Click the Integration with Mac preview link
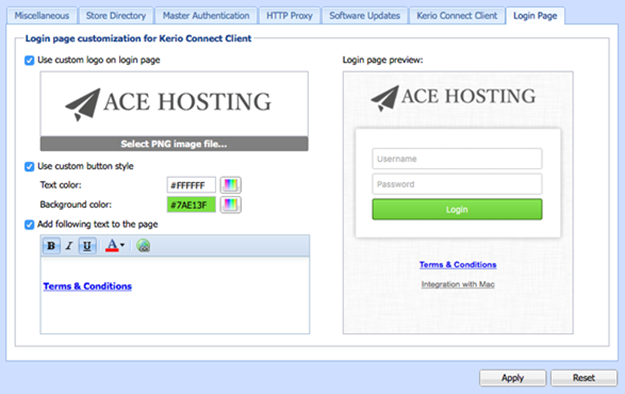This screenshot has height=394, width=625. pos(458,284)
